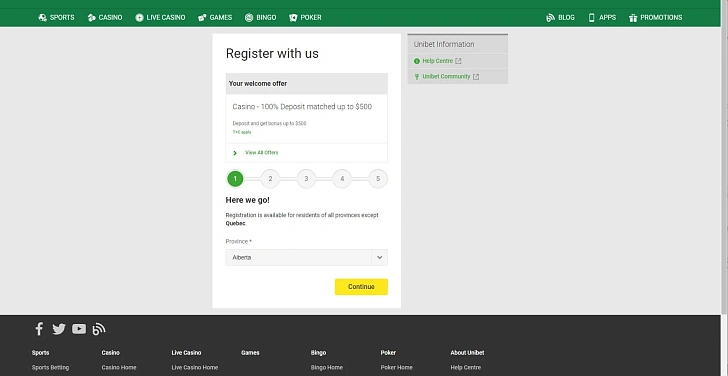Click the Poker cards icon
Viewport: 728px width, 376px height.
point(293,18)
